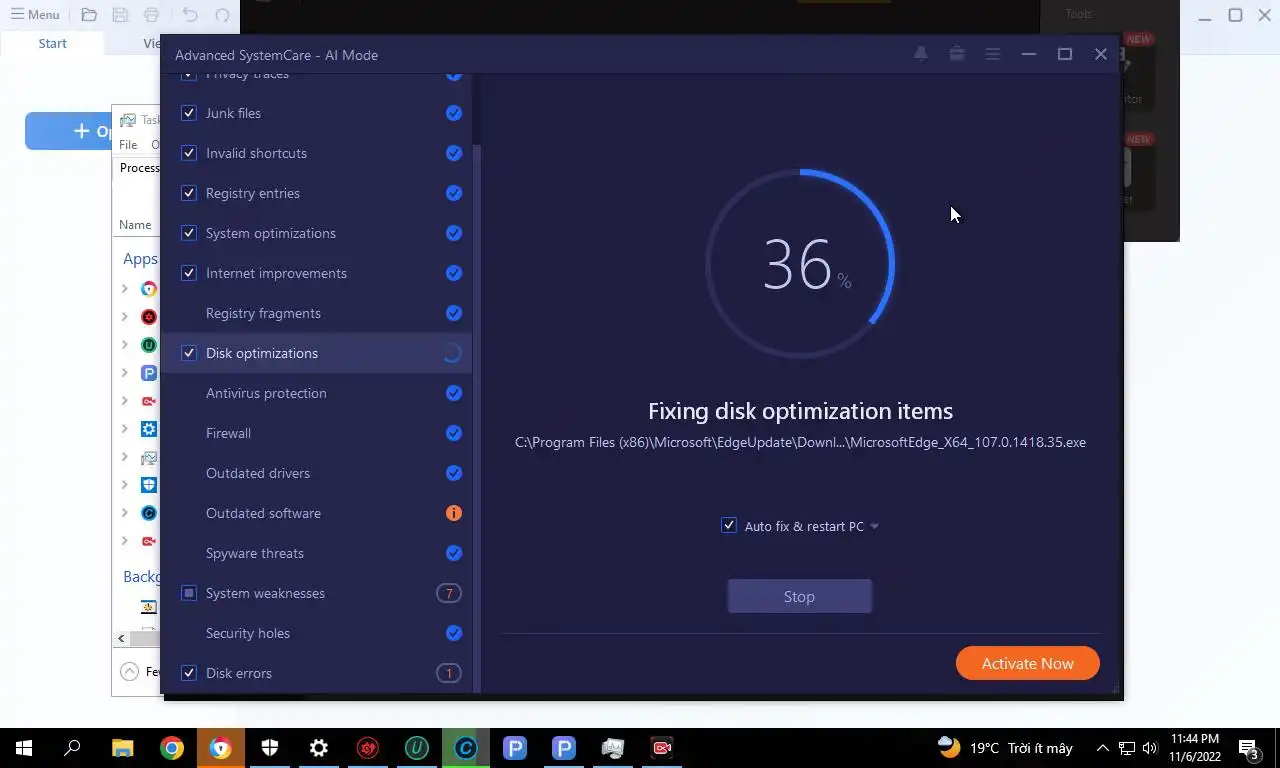Click the redo arrow in background app toolbar
The height and width of the screenshot is (768, 1280).
tap(222, 15)
